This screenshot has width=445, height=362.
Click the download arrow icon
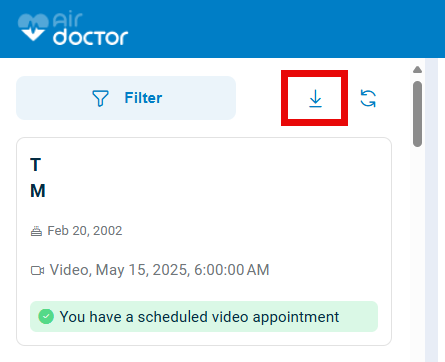315,98
